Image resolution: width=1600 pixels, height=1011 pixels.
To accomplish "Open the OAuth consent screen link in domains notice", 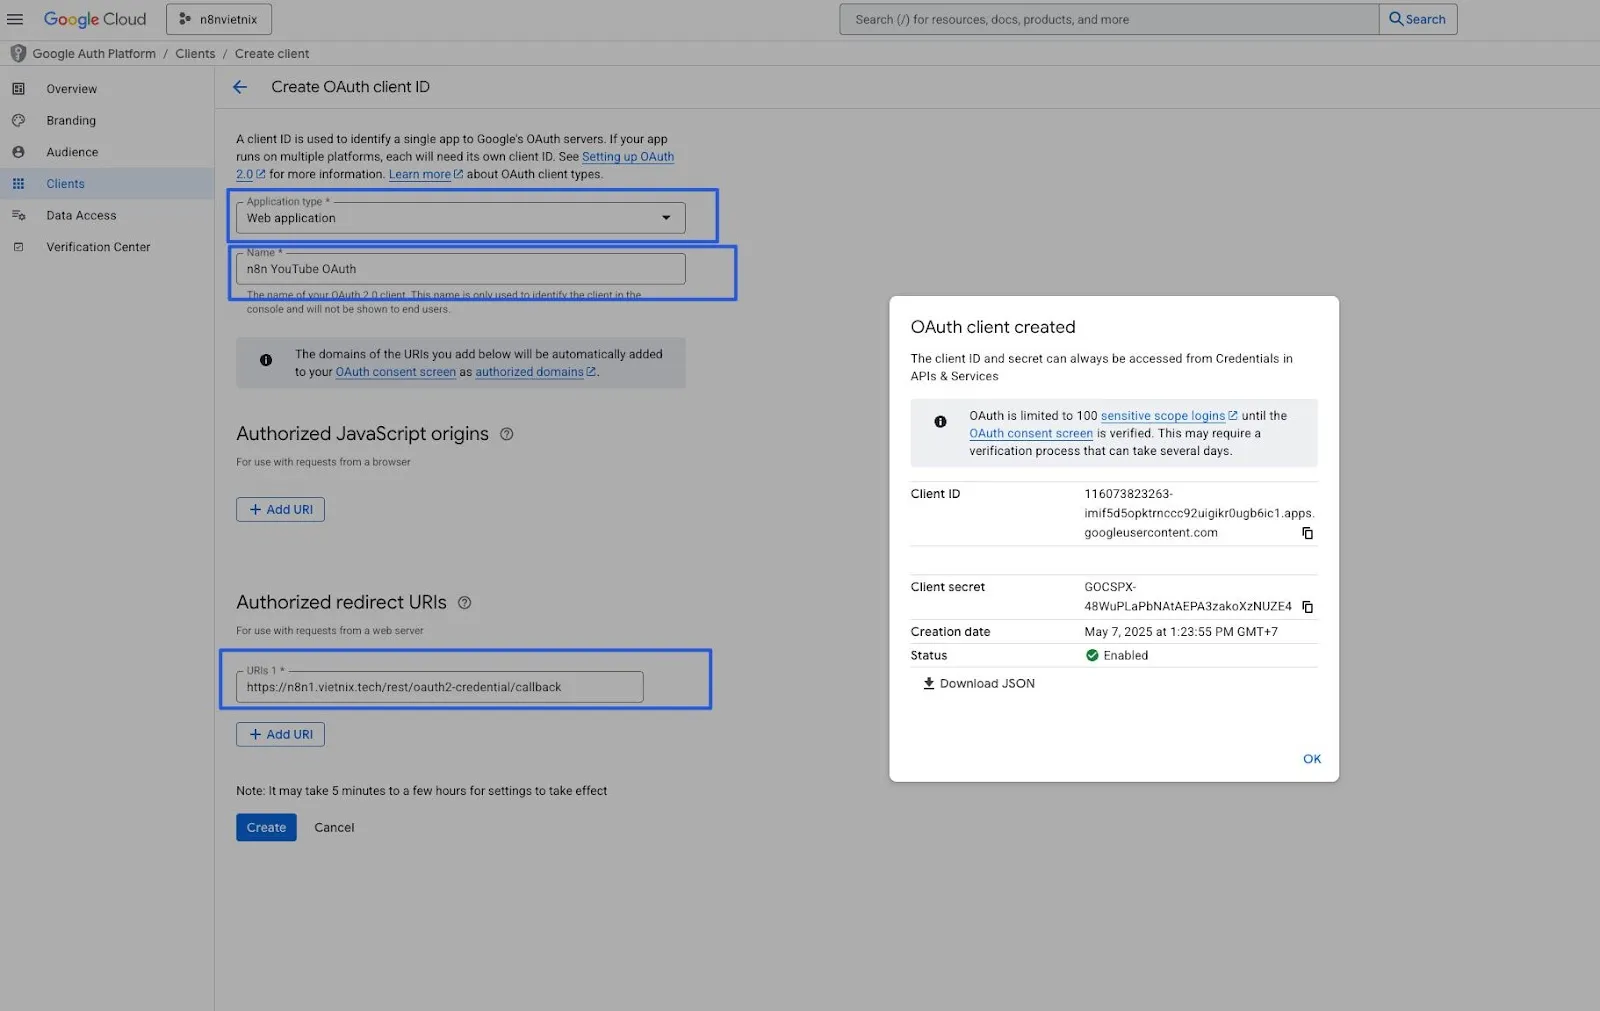I will coord(395,372).
